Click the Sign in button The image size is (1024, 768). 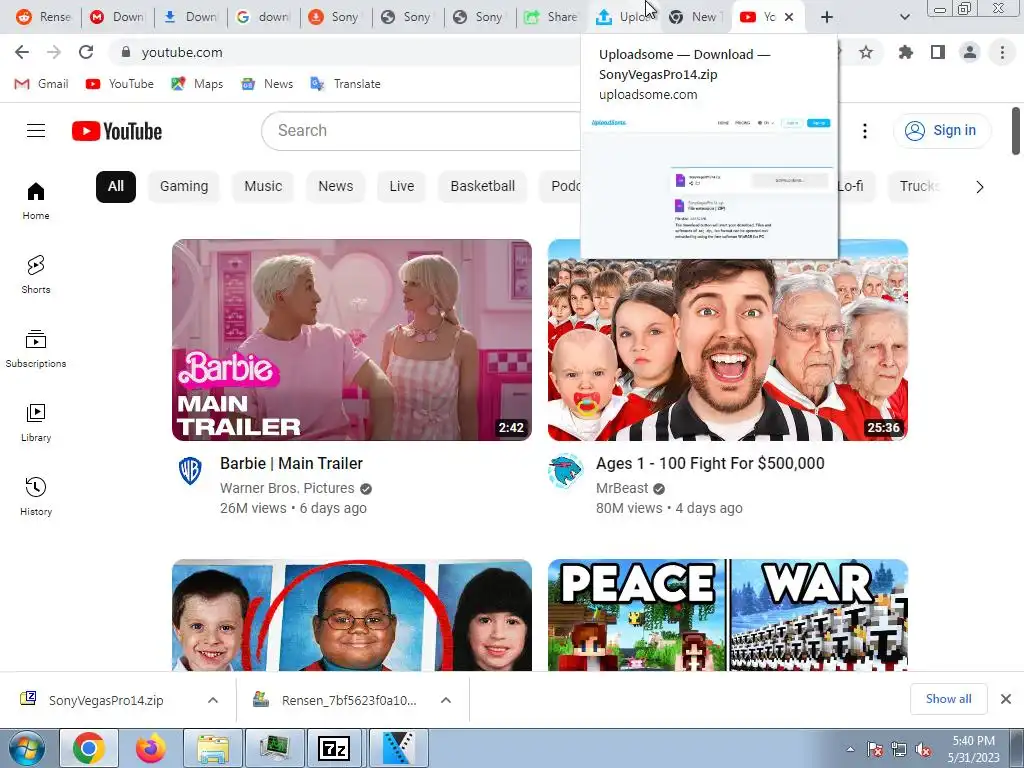[942, 131]
